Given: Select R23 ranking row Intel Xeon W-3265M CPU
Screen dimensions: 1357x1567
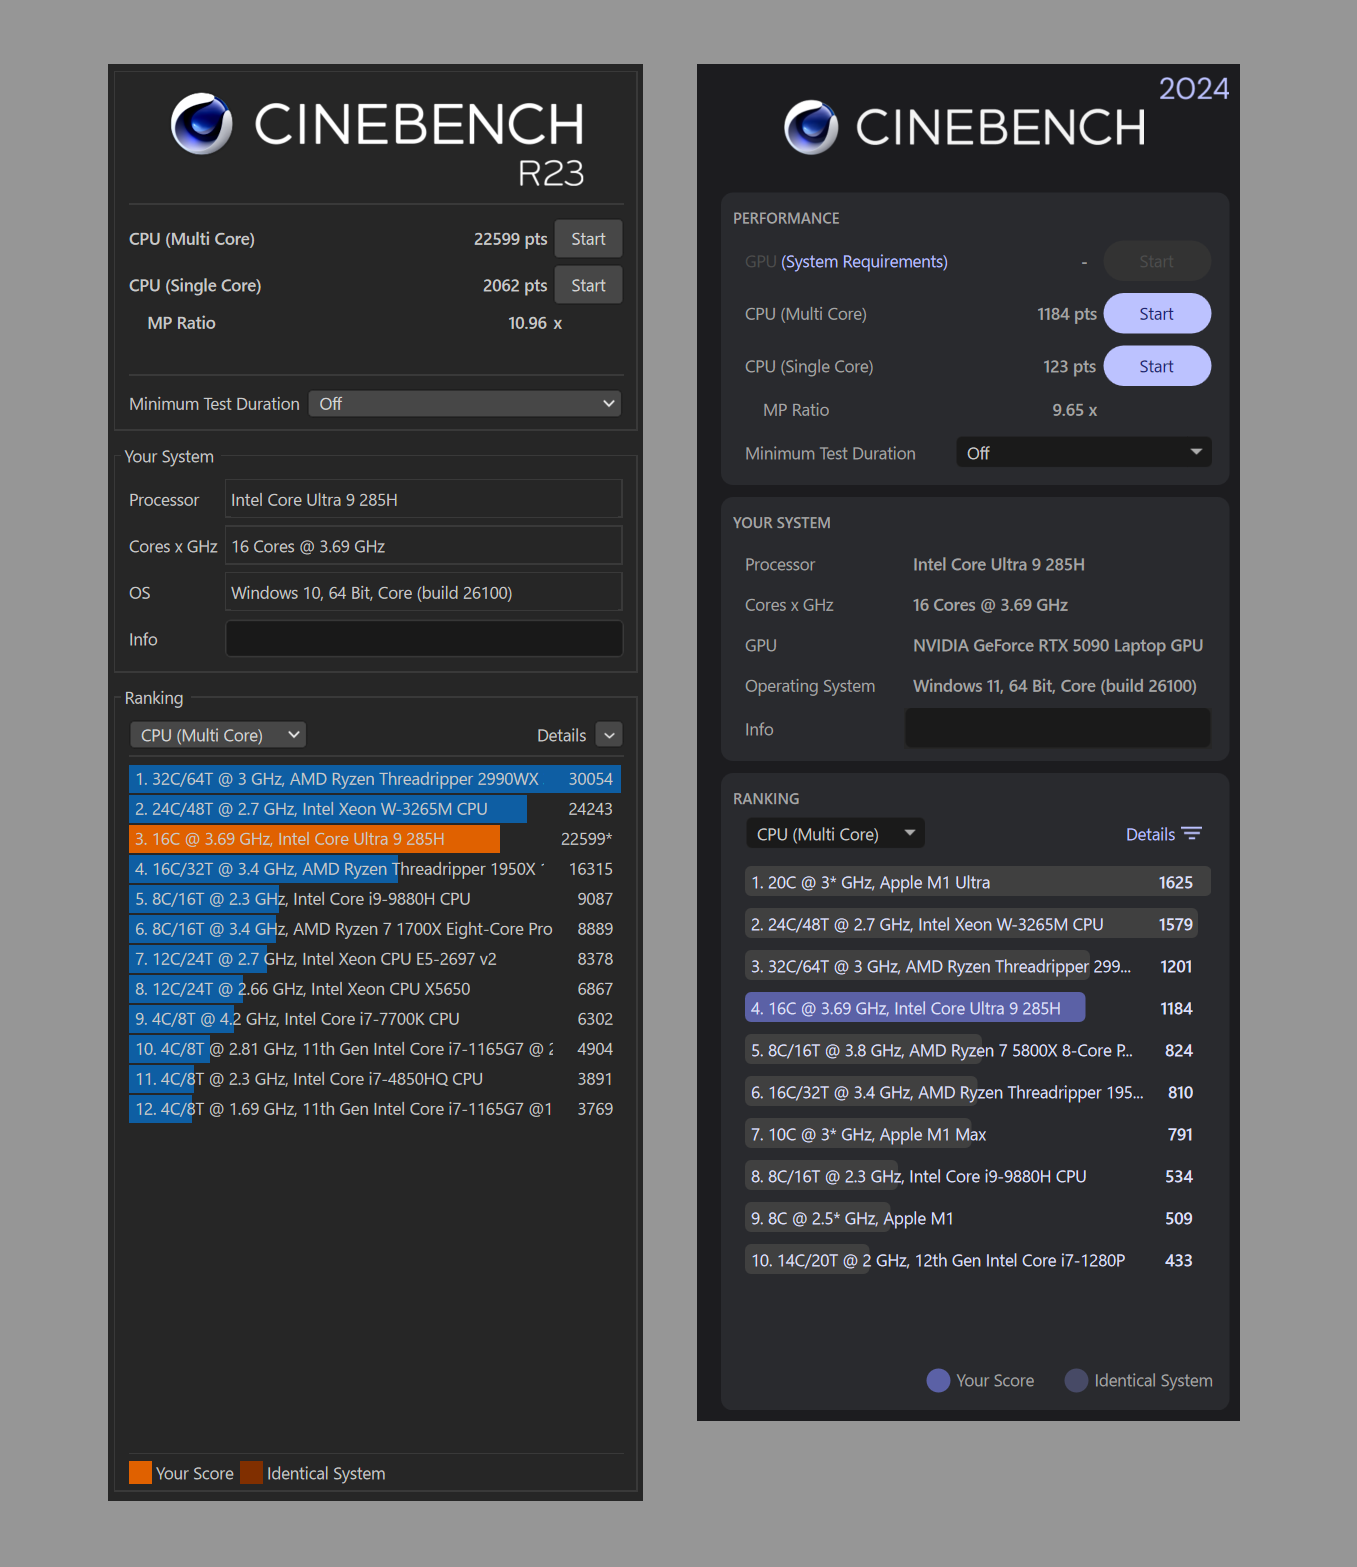Looking at the screenshot, I should [x=375, y=809].
